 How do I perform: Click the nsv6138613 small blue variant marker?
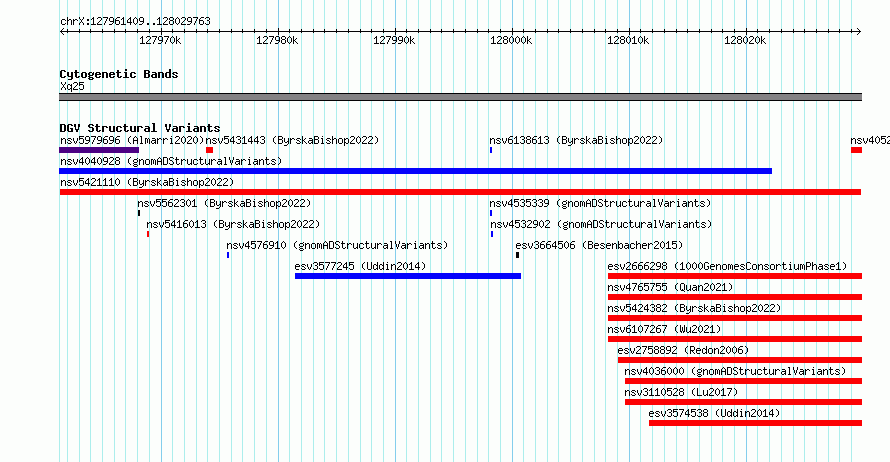pos(491,150)
